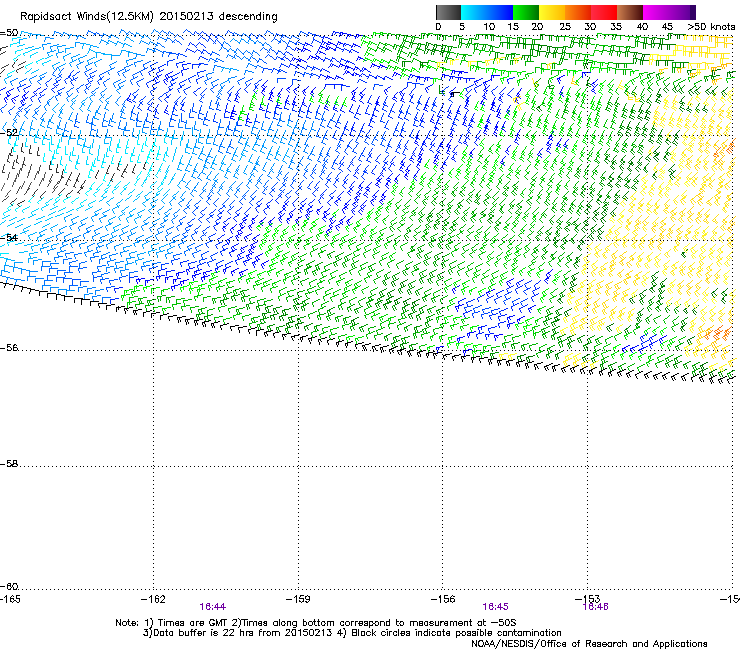Click the '-156' longitude label
Image resolution: width=740 pixels, height=650 pixels.
(x=443, y=599)
